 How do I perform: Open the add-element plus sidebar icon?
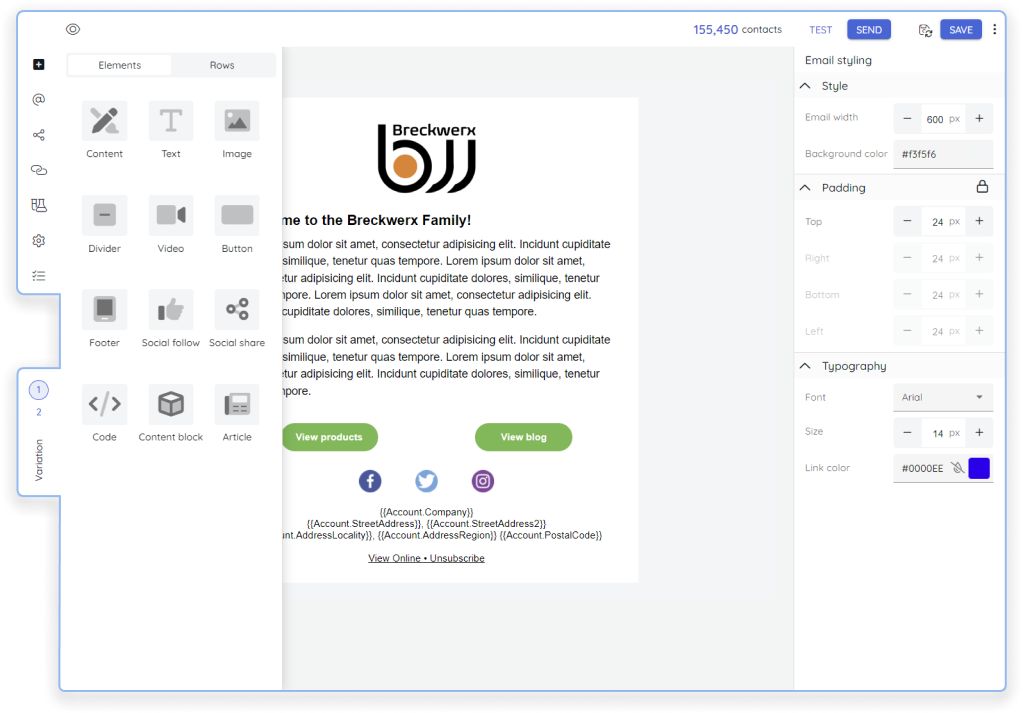(38, 64)
